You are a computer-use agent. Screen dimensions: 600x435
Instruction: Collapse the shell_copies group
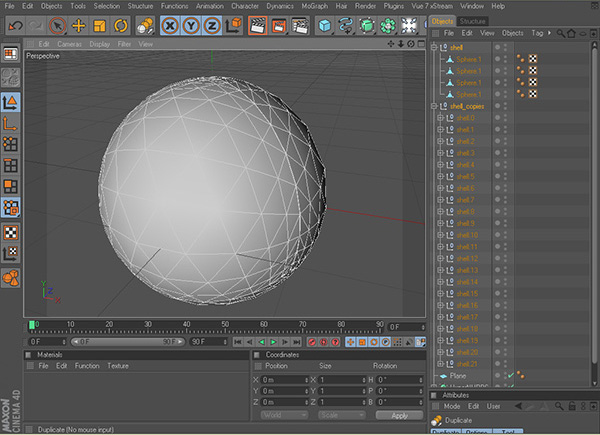(434, 106)
